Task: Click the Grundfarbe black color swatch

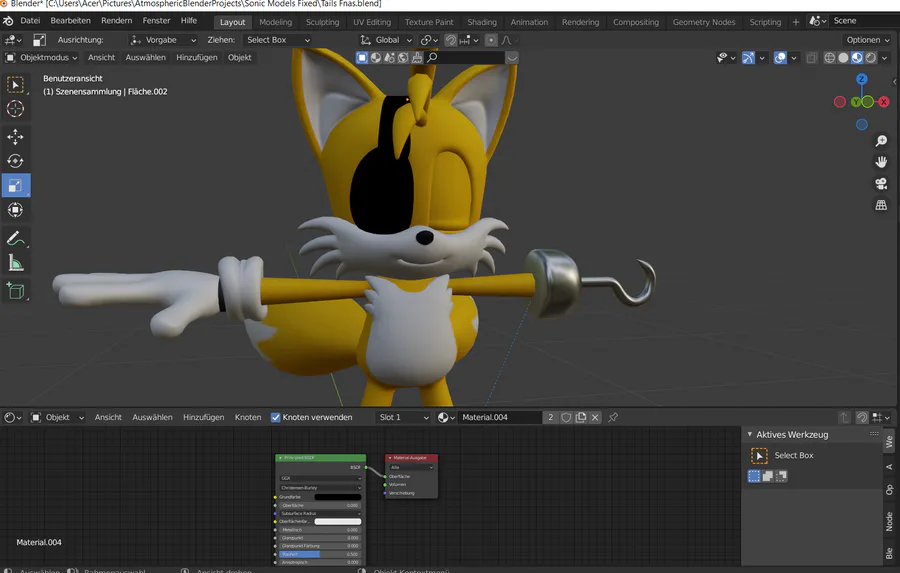Action: click(338, 497)
